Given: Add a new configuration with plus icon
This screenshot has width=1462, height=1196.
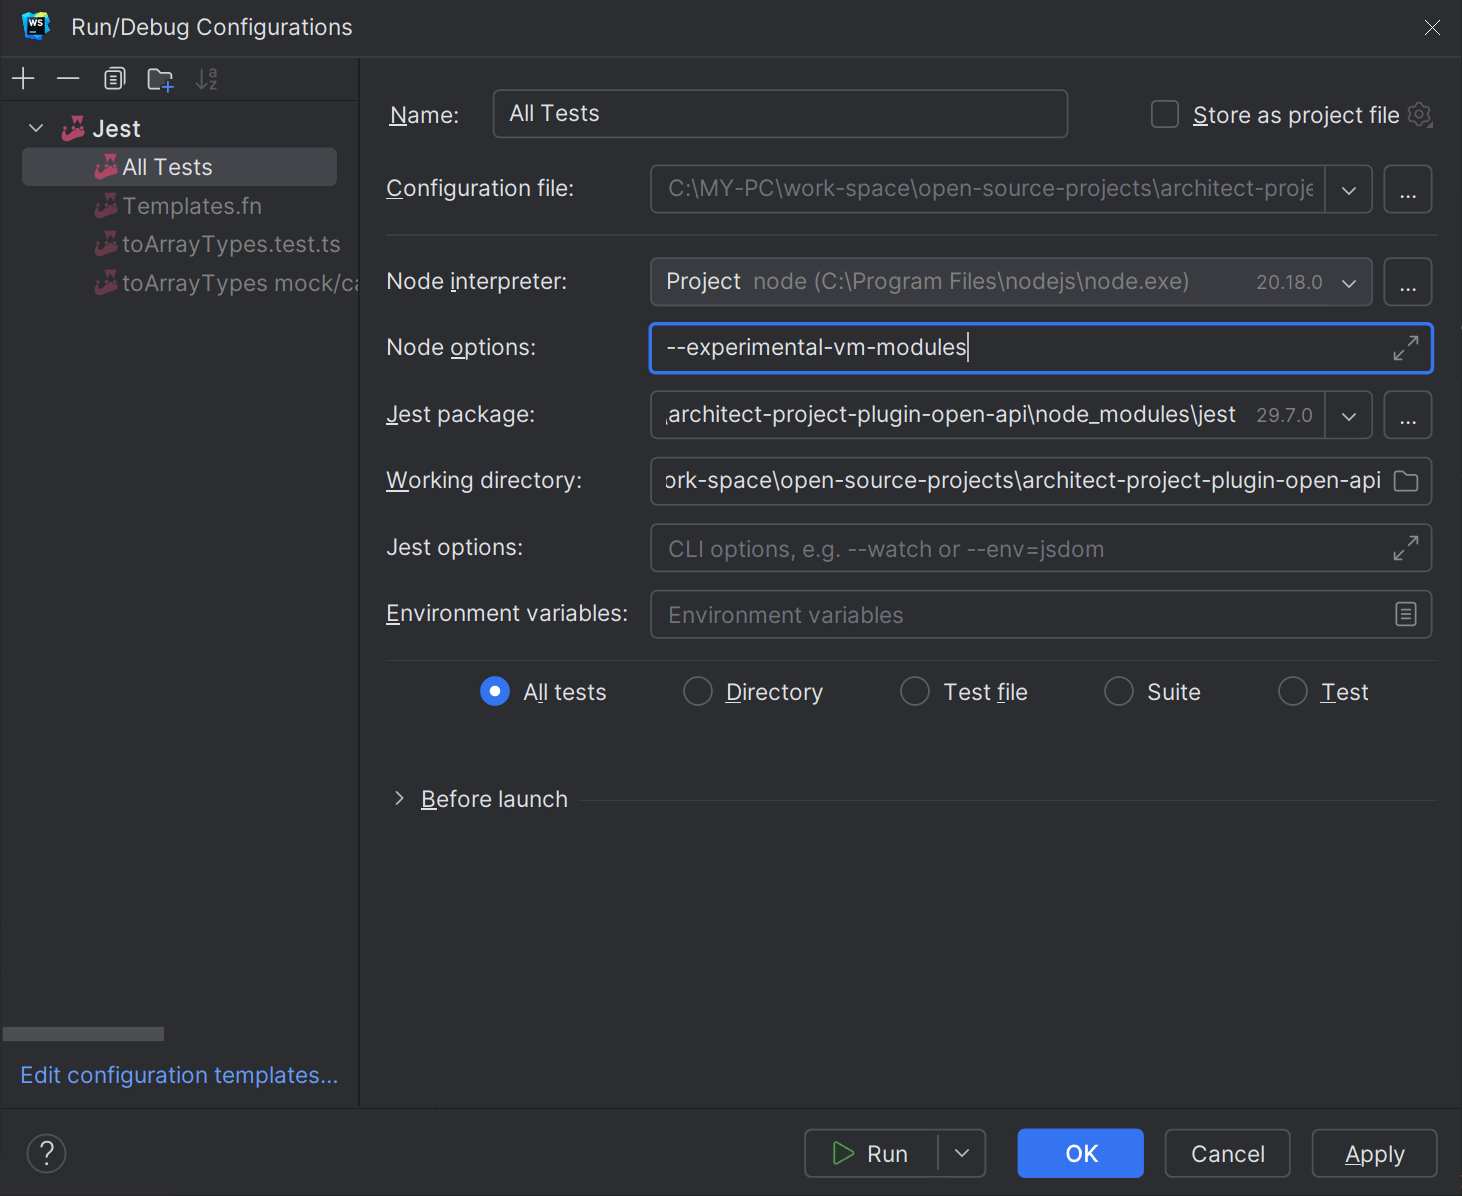Looking at the screenshot, I should 23,78.
